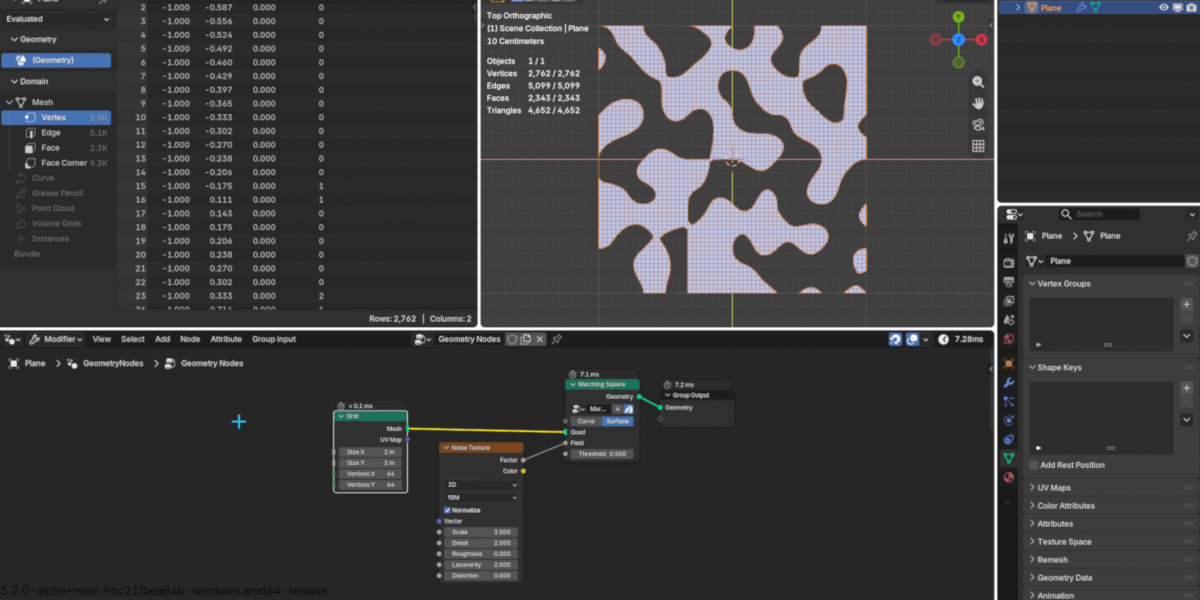The image size is (1200, 600).
Task: Open the Add menu in node editor
Action: click(162, 339)
